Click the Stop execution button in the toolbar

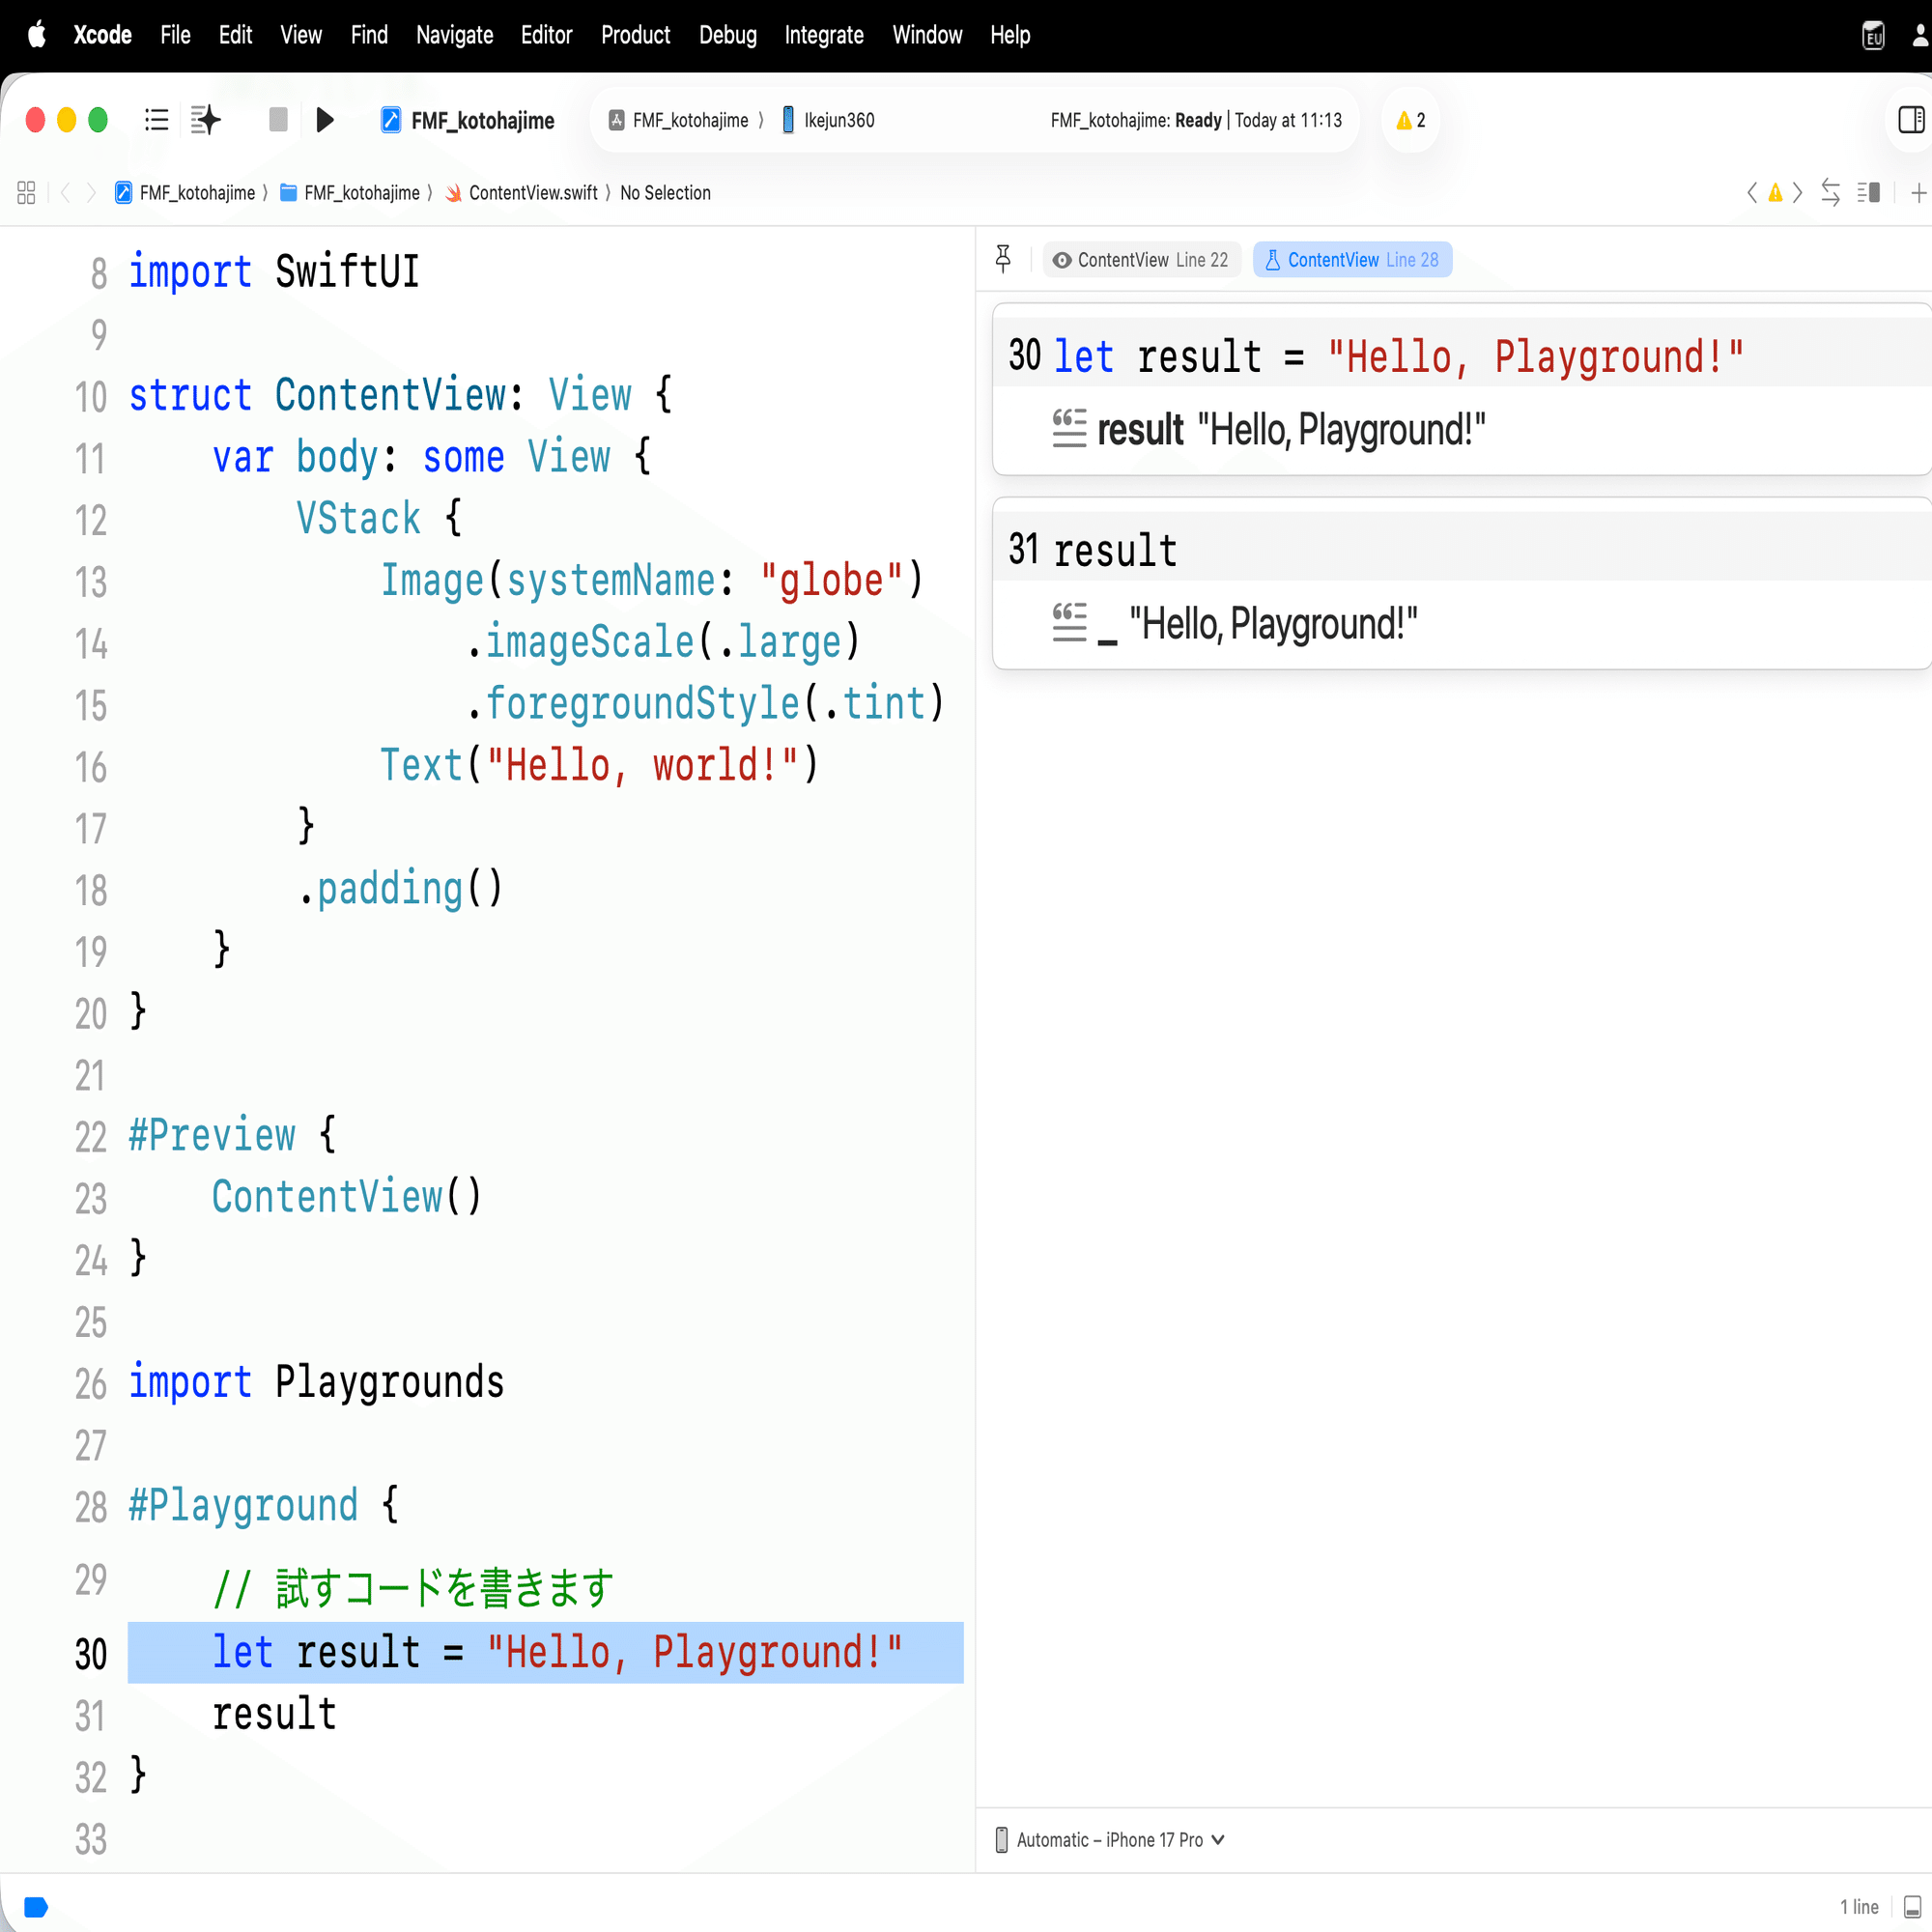(277, 120)
